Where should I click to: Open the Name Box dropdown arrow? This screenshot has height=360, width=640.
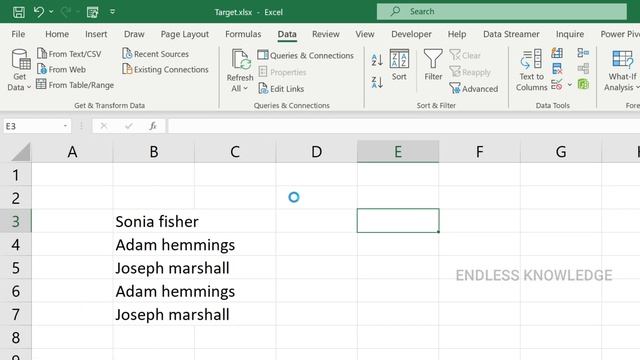(65, 126)
